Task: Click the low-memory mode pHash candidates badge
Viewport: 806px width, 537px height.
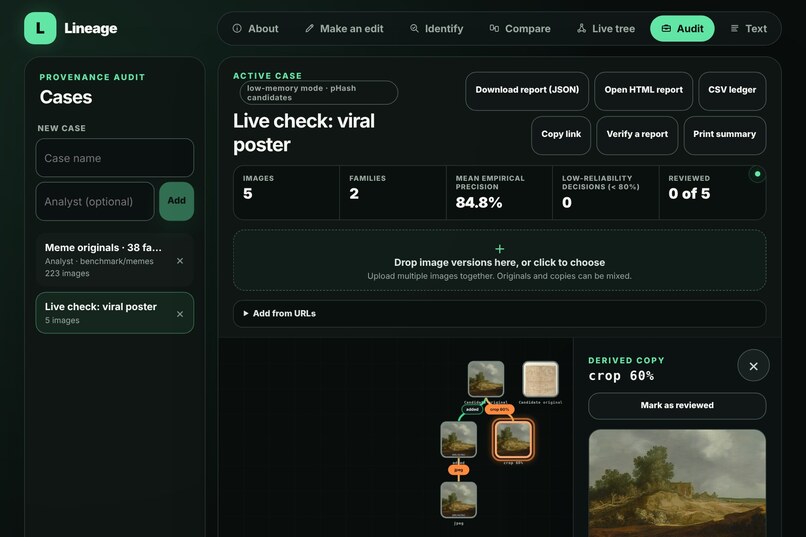Action: point(319,92)
